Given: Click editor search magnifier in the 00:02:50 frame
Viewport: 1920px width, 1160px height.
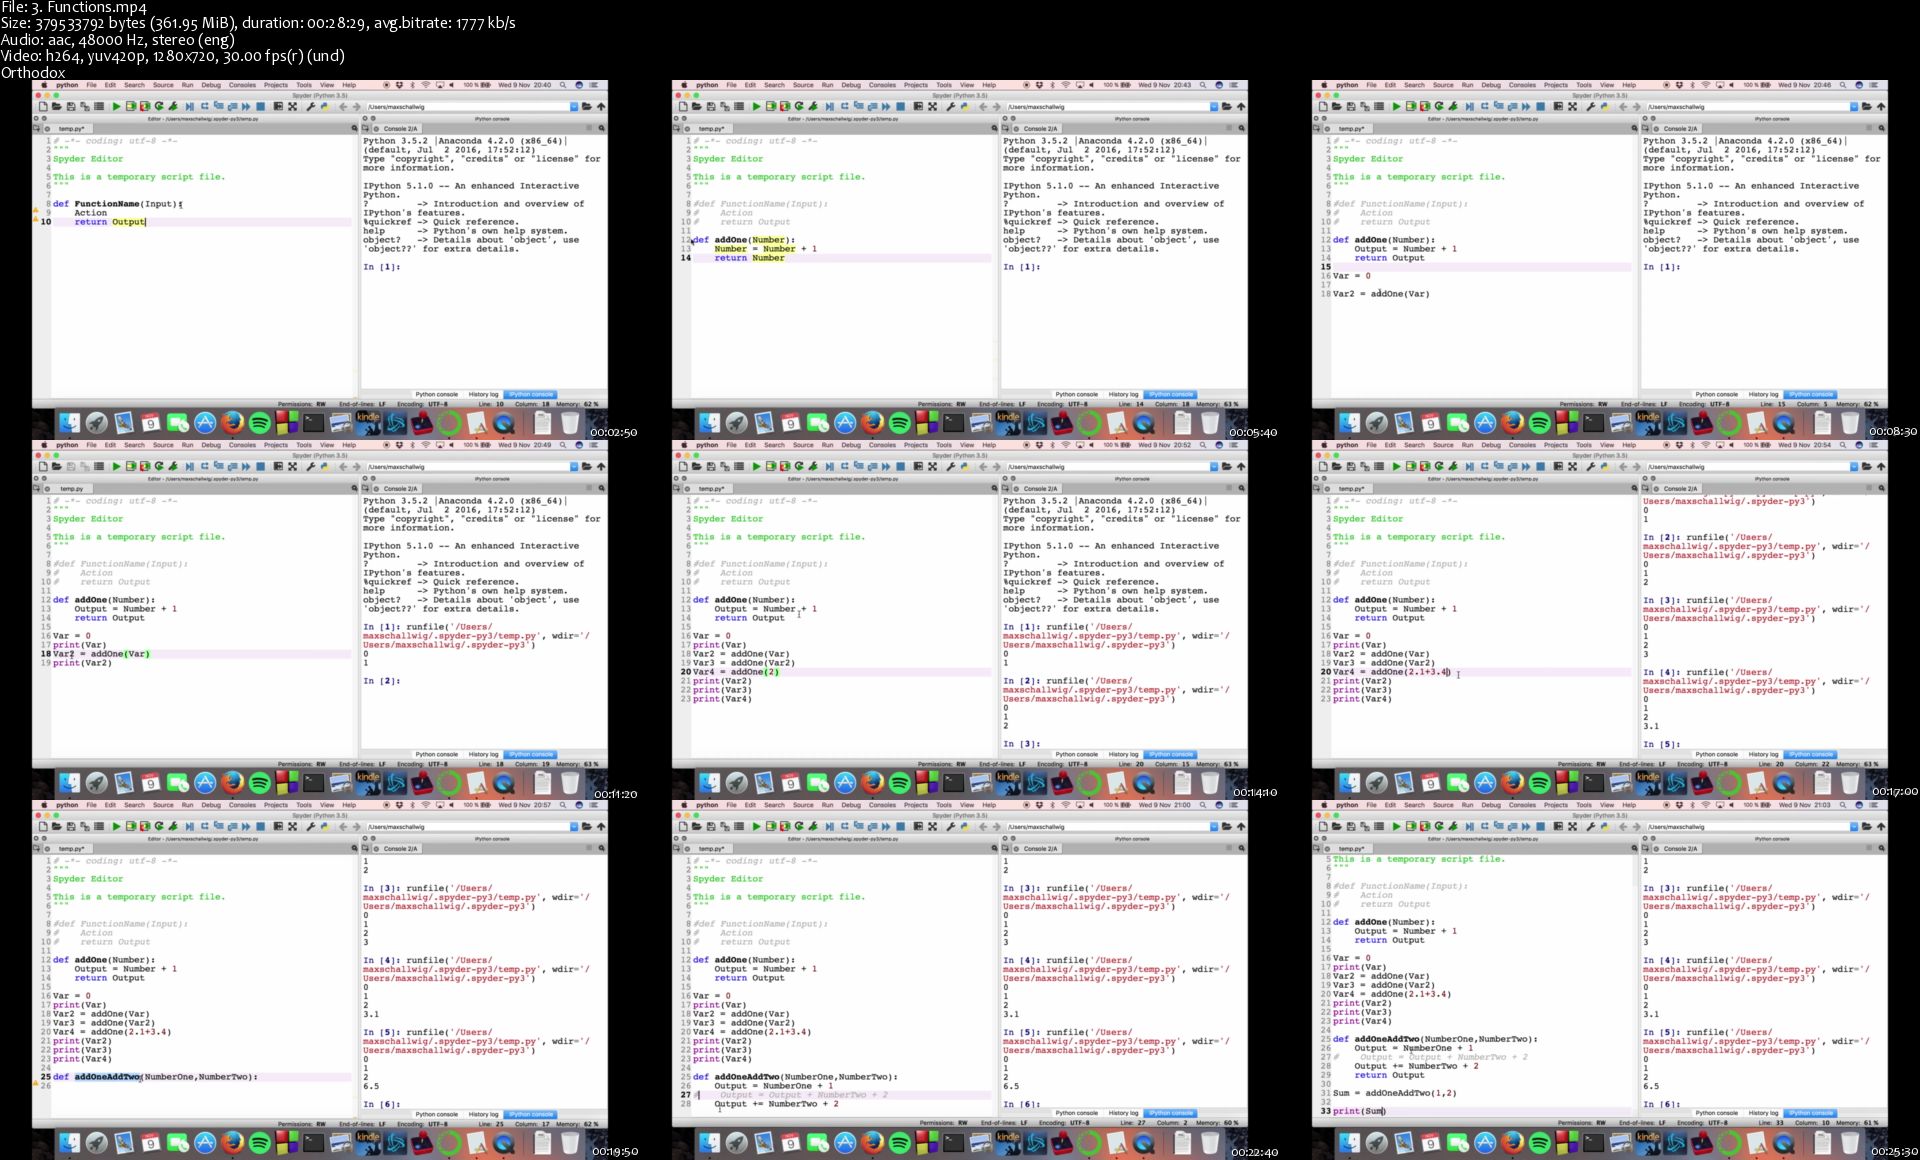Looking at the screenshot, I should click(354, 128).
